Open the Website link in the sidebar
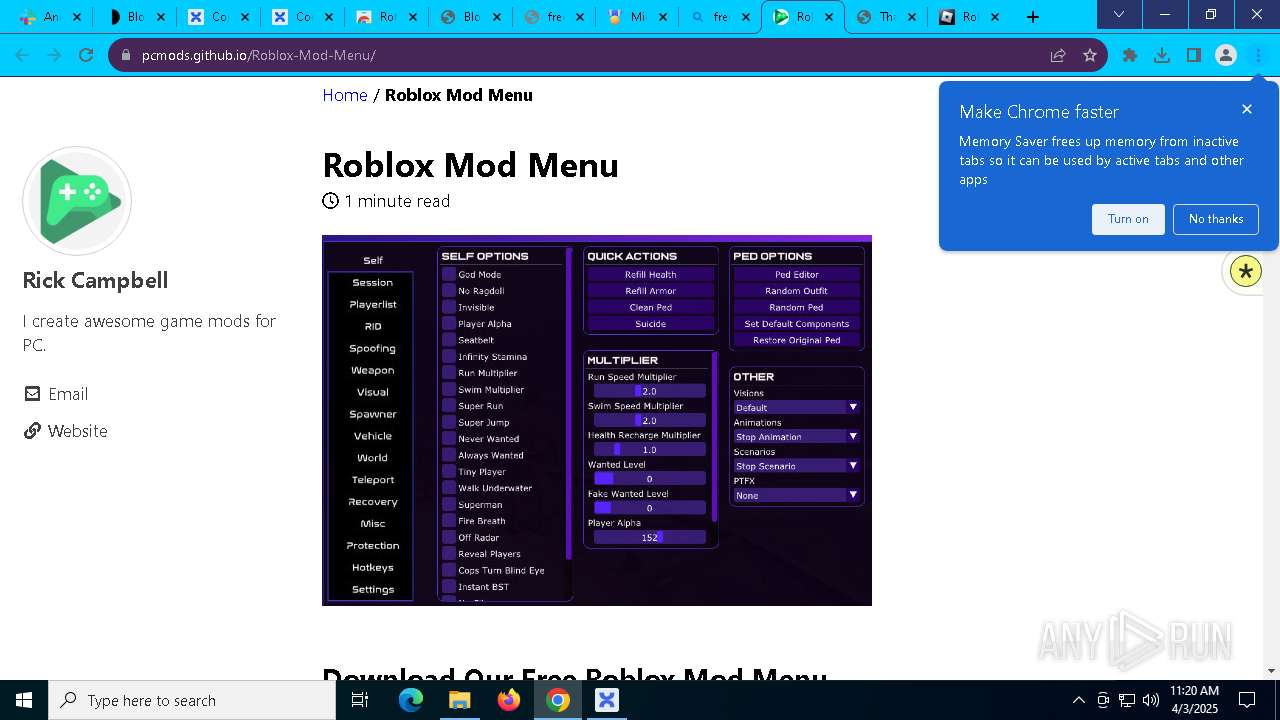 [x=78, y=431]
